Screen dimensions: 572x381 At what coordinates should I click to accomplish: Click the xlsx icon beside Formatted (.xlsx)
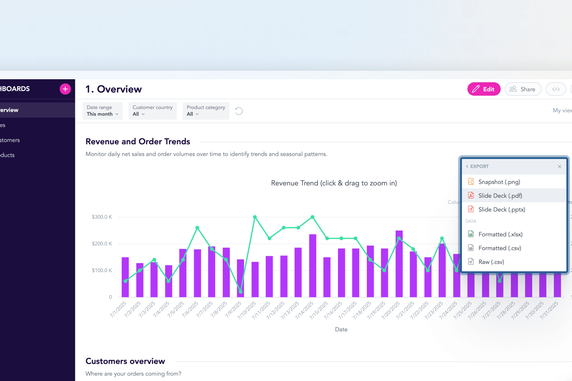(x=471, y=234)
